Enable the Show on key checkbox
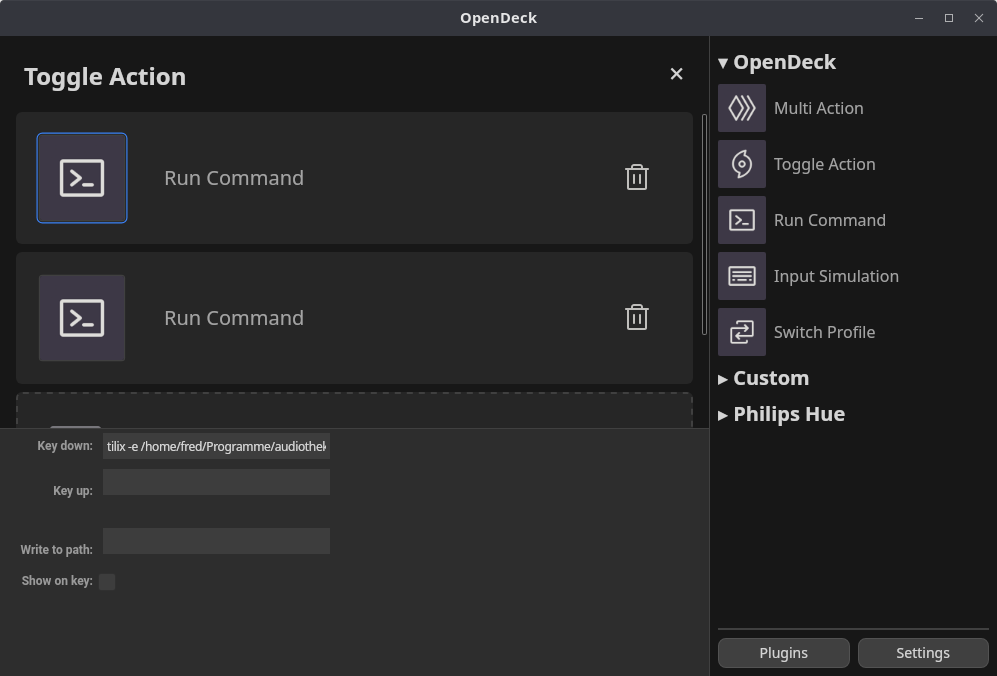Screen dimensions: 997x676 coord(107,581)
